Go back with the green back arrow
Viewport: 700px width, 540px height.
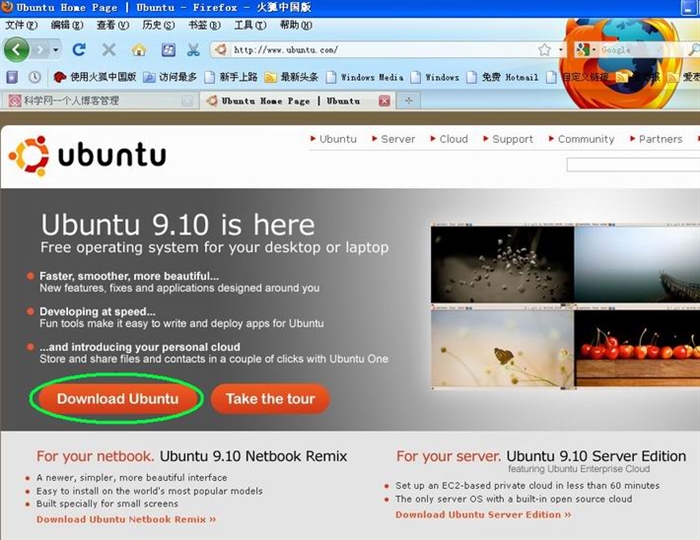click(x=17, y=49)
